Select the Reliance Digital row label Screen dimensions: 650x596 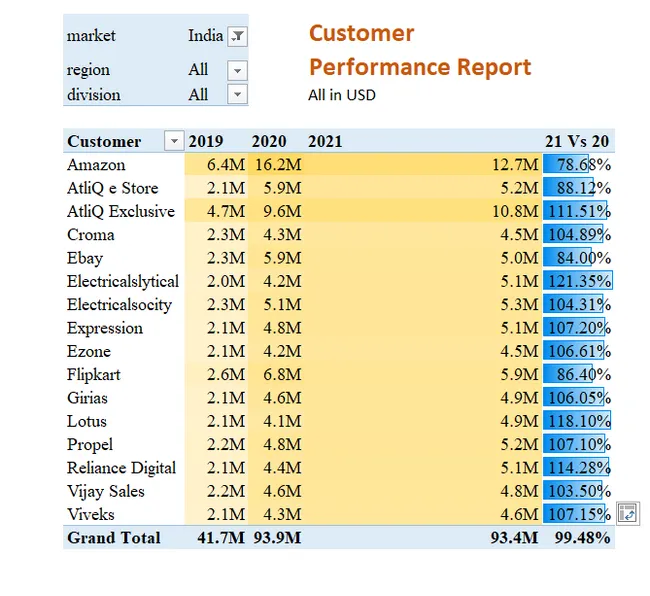coord(121,468)
